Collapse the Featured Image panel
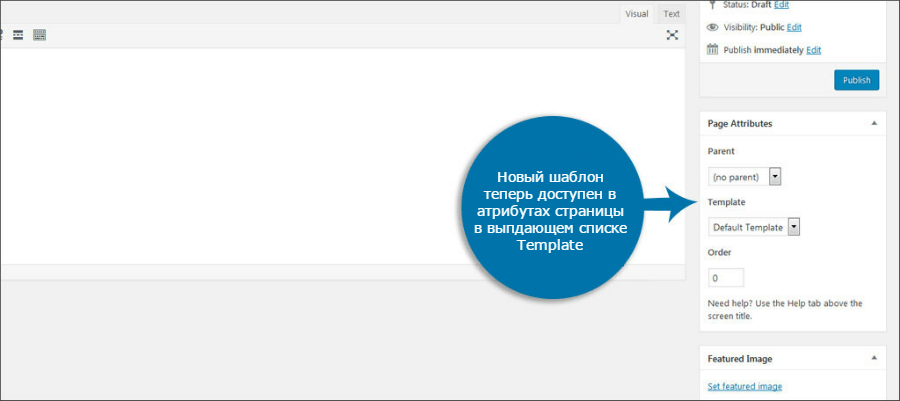The width and height of the screenshot is (900, 401). [874, 358]
